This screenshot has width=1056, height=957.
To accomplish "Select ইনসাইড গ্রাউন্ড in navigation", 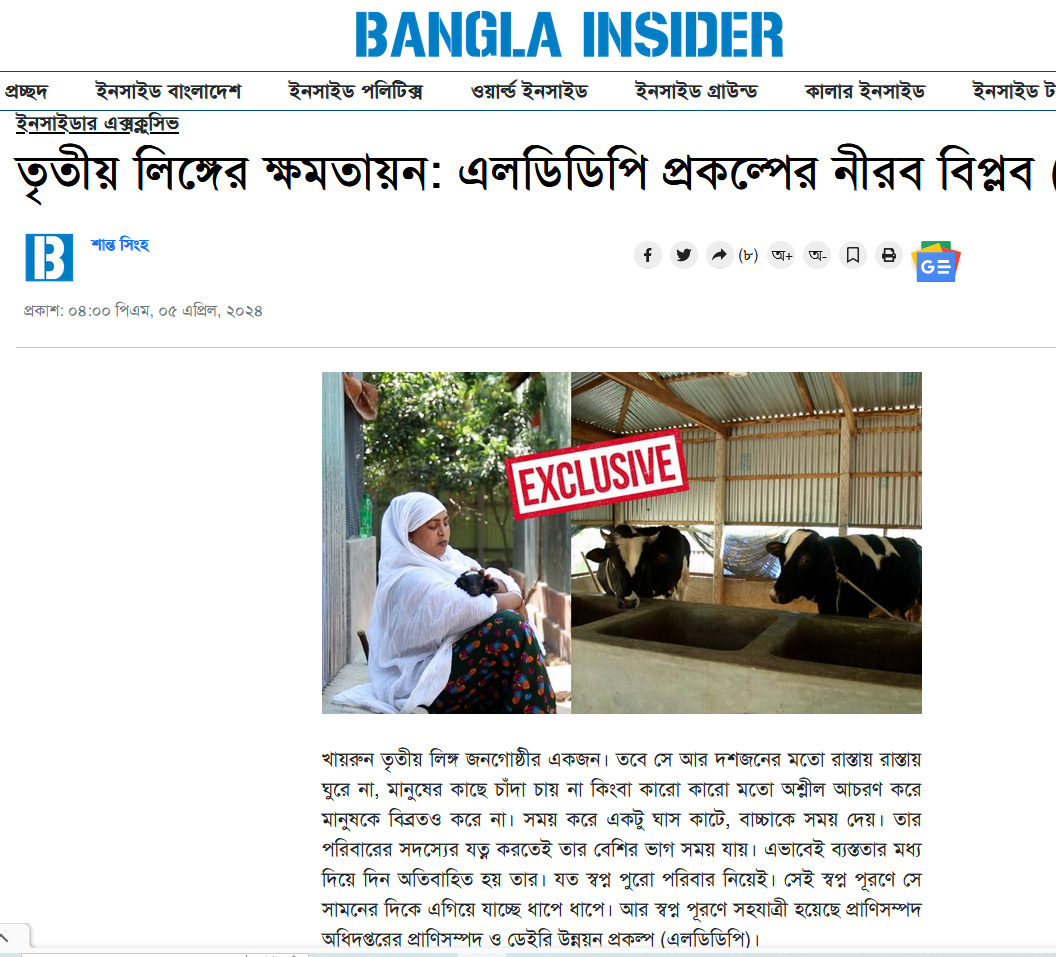I will (x=696, y=91).
